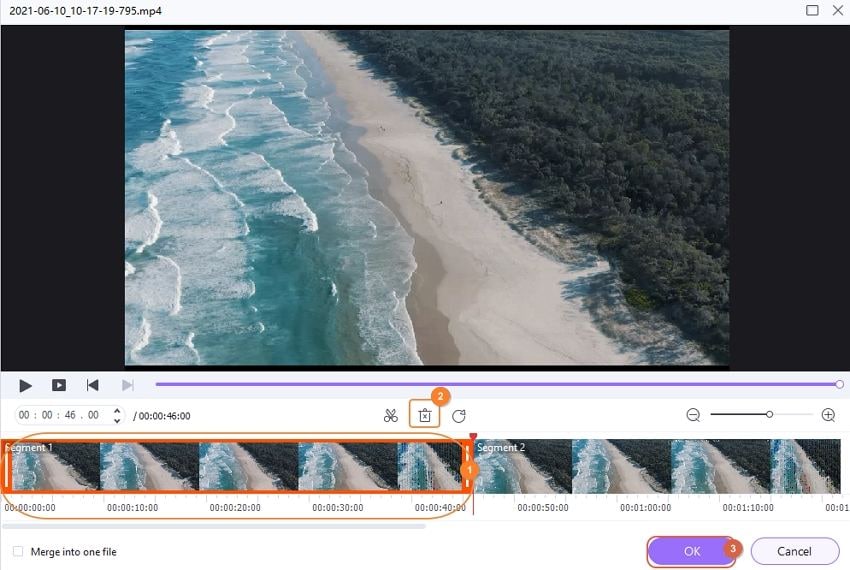Viewport: 850px width, 570px height.
Task: Enable Merge into one file checkbox
Action: [18, 552]
